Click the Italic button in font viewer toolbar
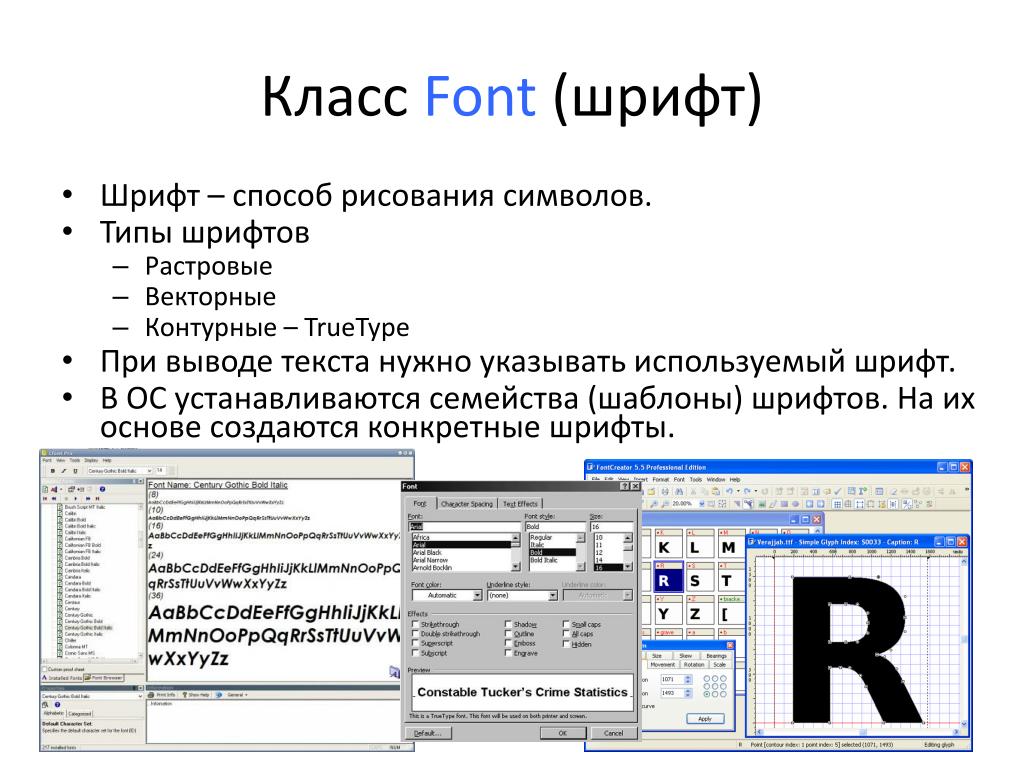 (x=64, y=470)
